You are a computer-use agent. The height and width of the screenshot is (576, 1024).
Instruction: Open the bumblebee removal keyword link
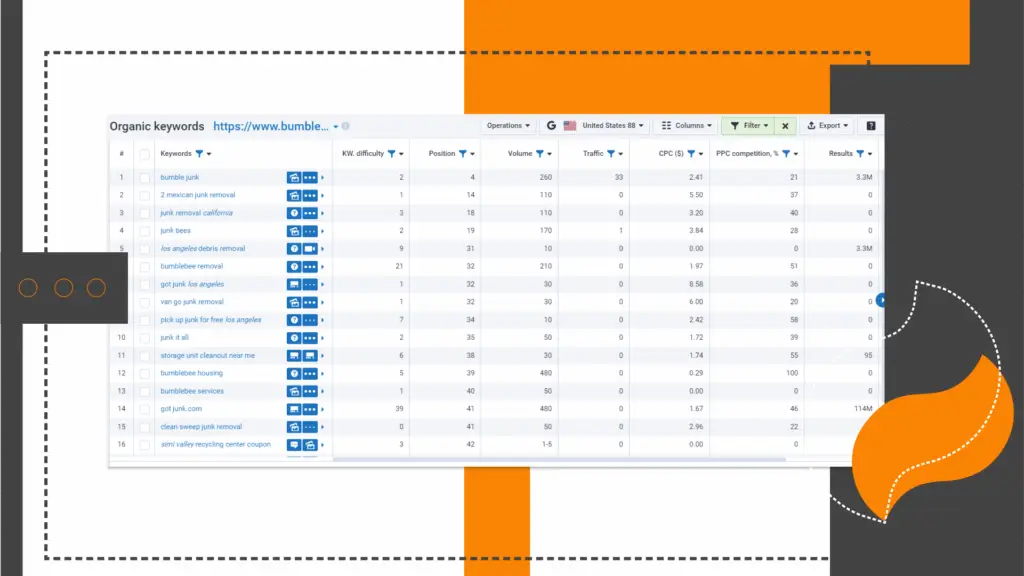pos(192,267)
